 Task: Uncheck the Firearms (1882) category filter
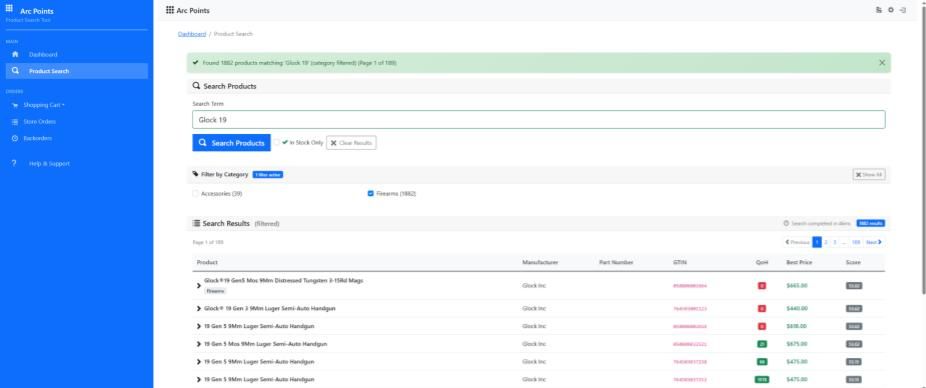click(371, 194)
